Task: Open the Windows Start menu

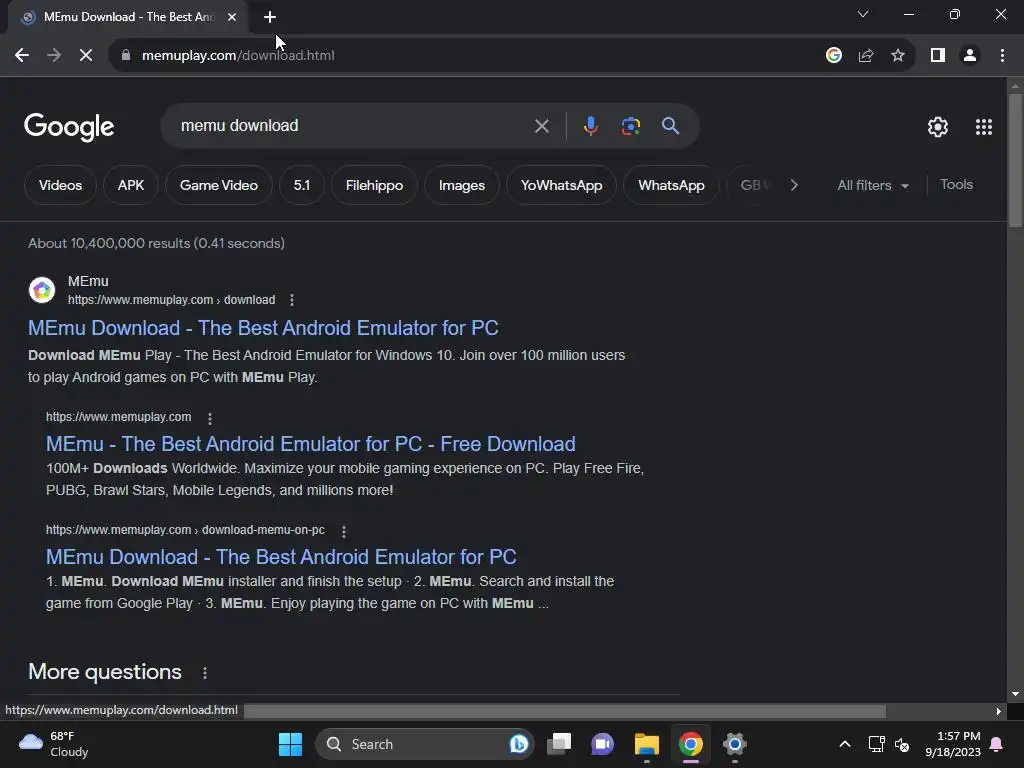Action: pyautogui.click(x=291, y=744)
